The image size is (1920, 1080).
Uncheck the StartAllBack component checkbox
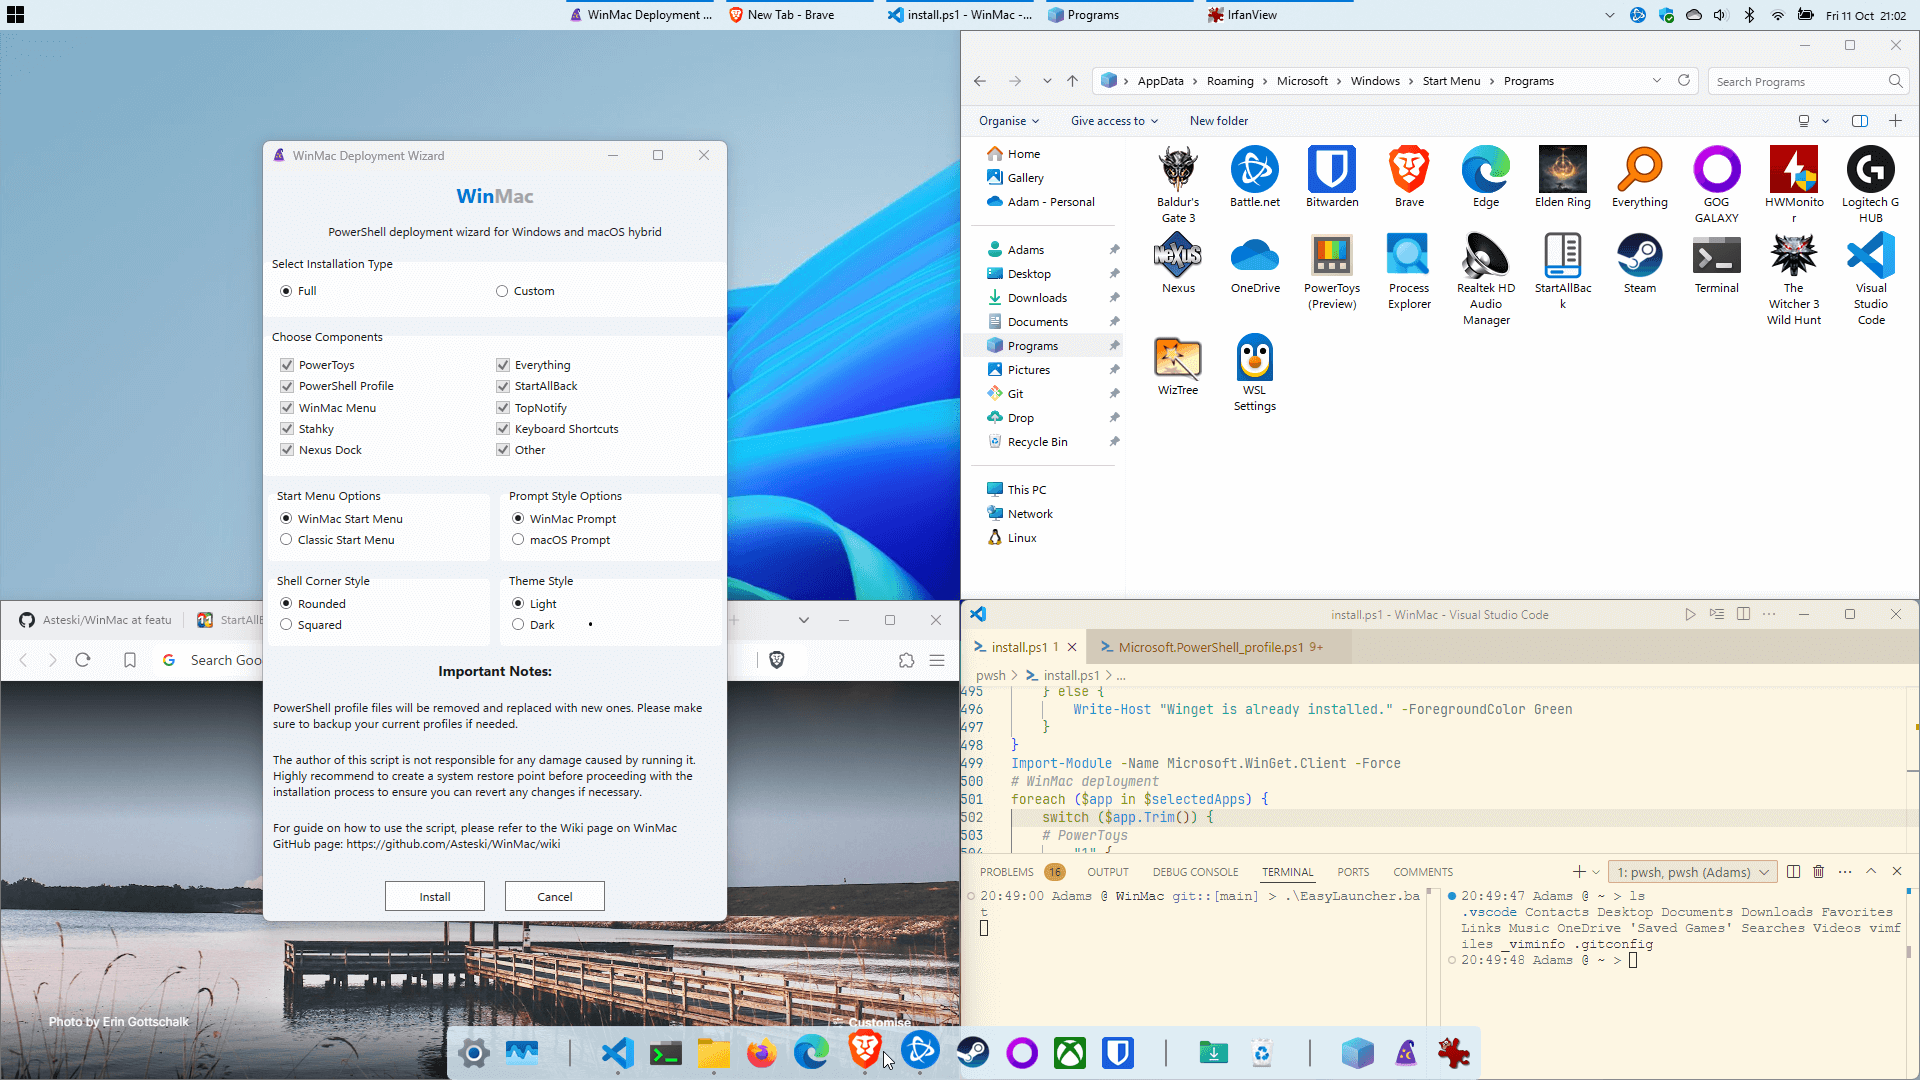[x=503, y=386]
